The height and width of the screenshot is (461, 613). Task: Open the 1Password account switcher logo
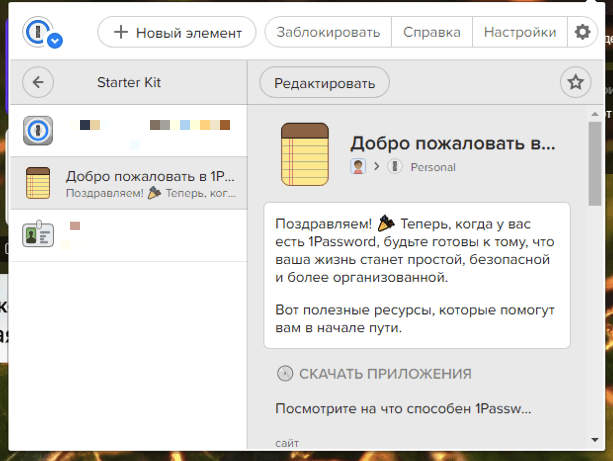tap(42, 33)
